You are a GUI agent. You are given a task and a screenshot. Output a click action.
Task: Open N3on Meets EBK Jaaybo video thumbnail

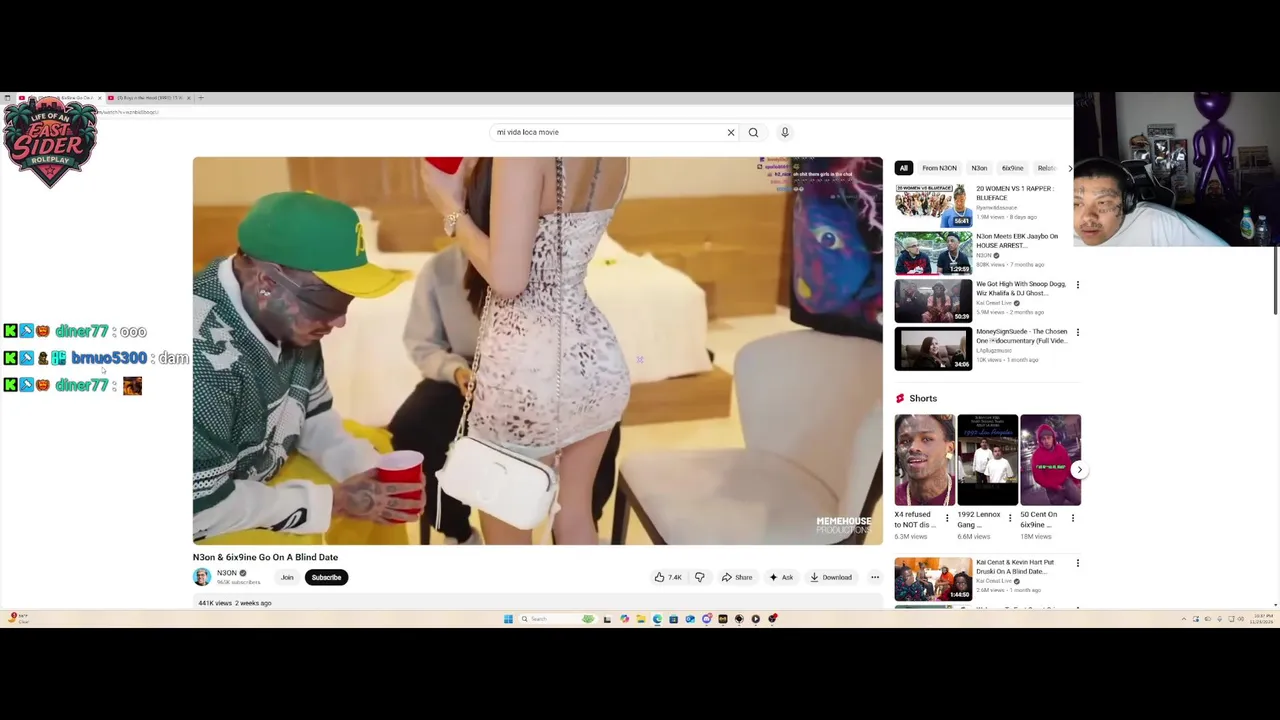933,253
